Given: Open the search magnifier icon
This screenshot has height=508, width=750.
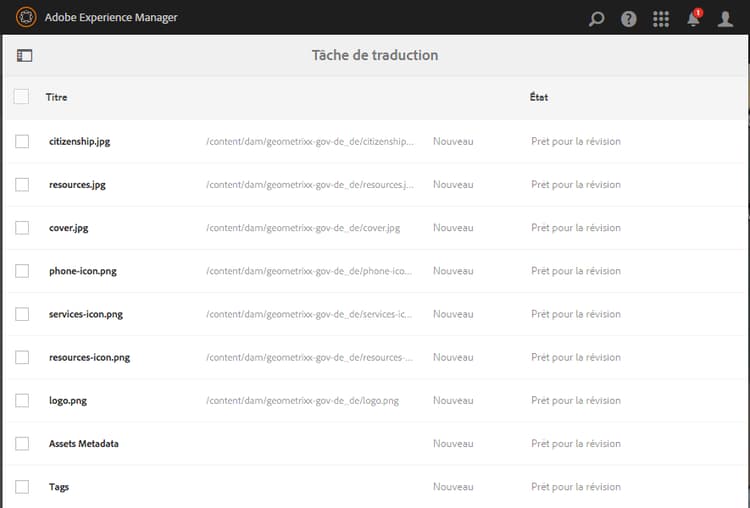Looking at the screenshot, I should coord(597,18).
